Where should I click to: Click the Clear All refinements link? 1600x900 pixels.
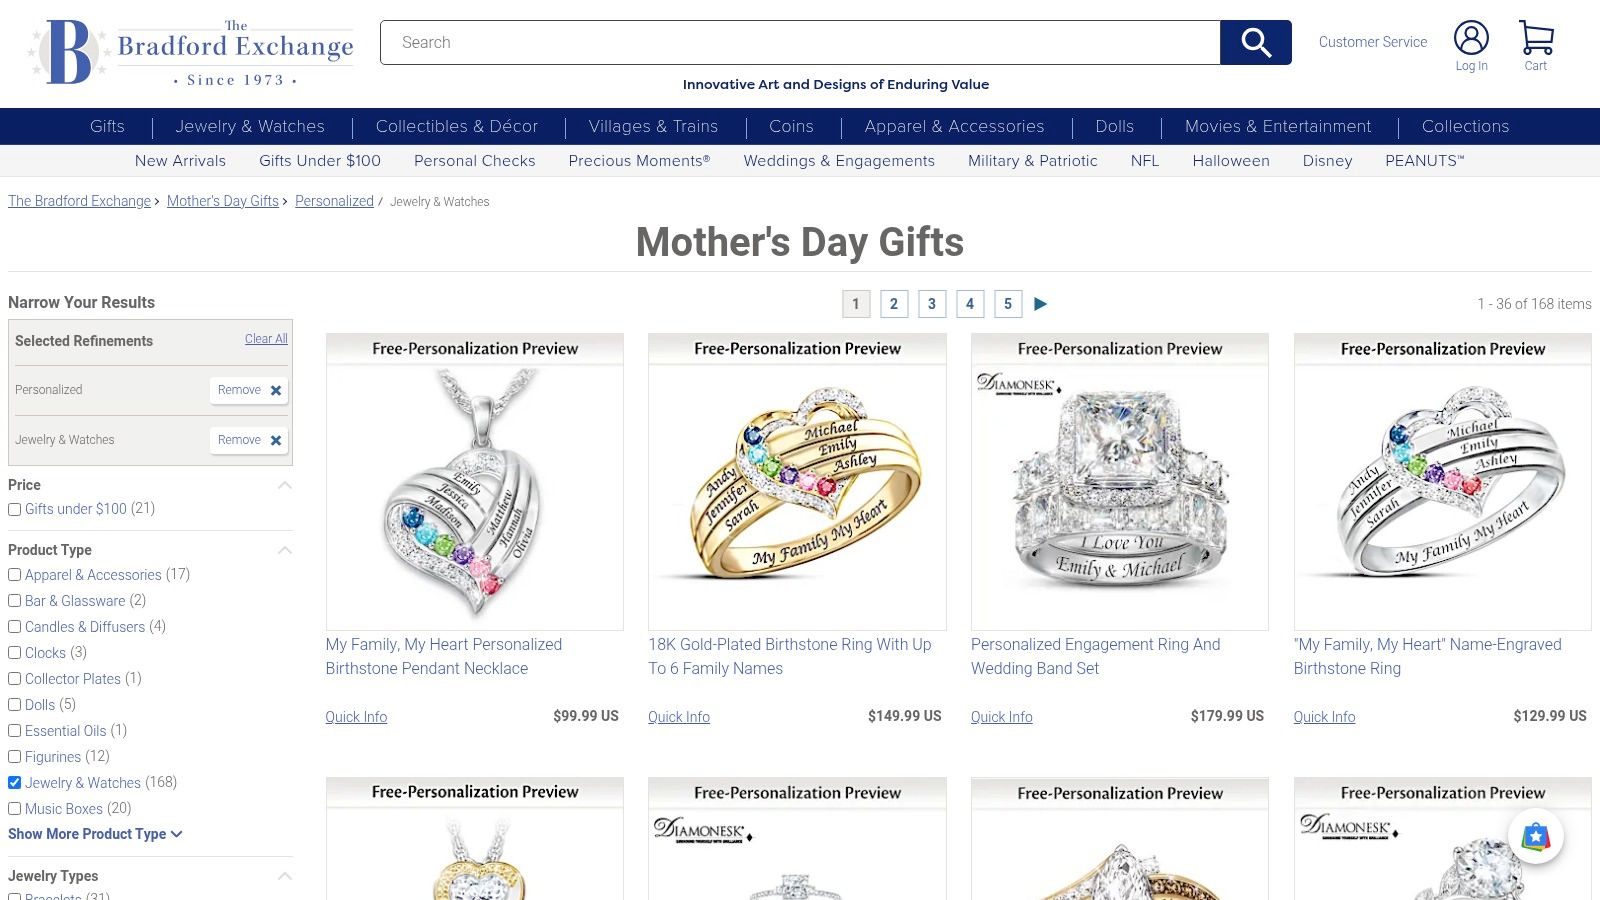266,339
